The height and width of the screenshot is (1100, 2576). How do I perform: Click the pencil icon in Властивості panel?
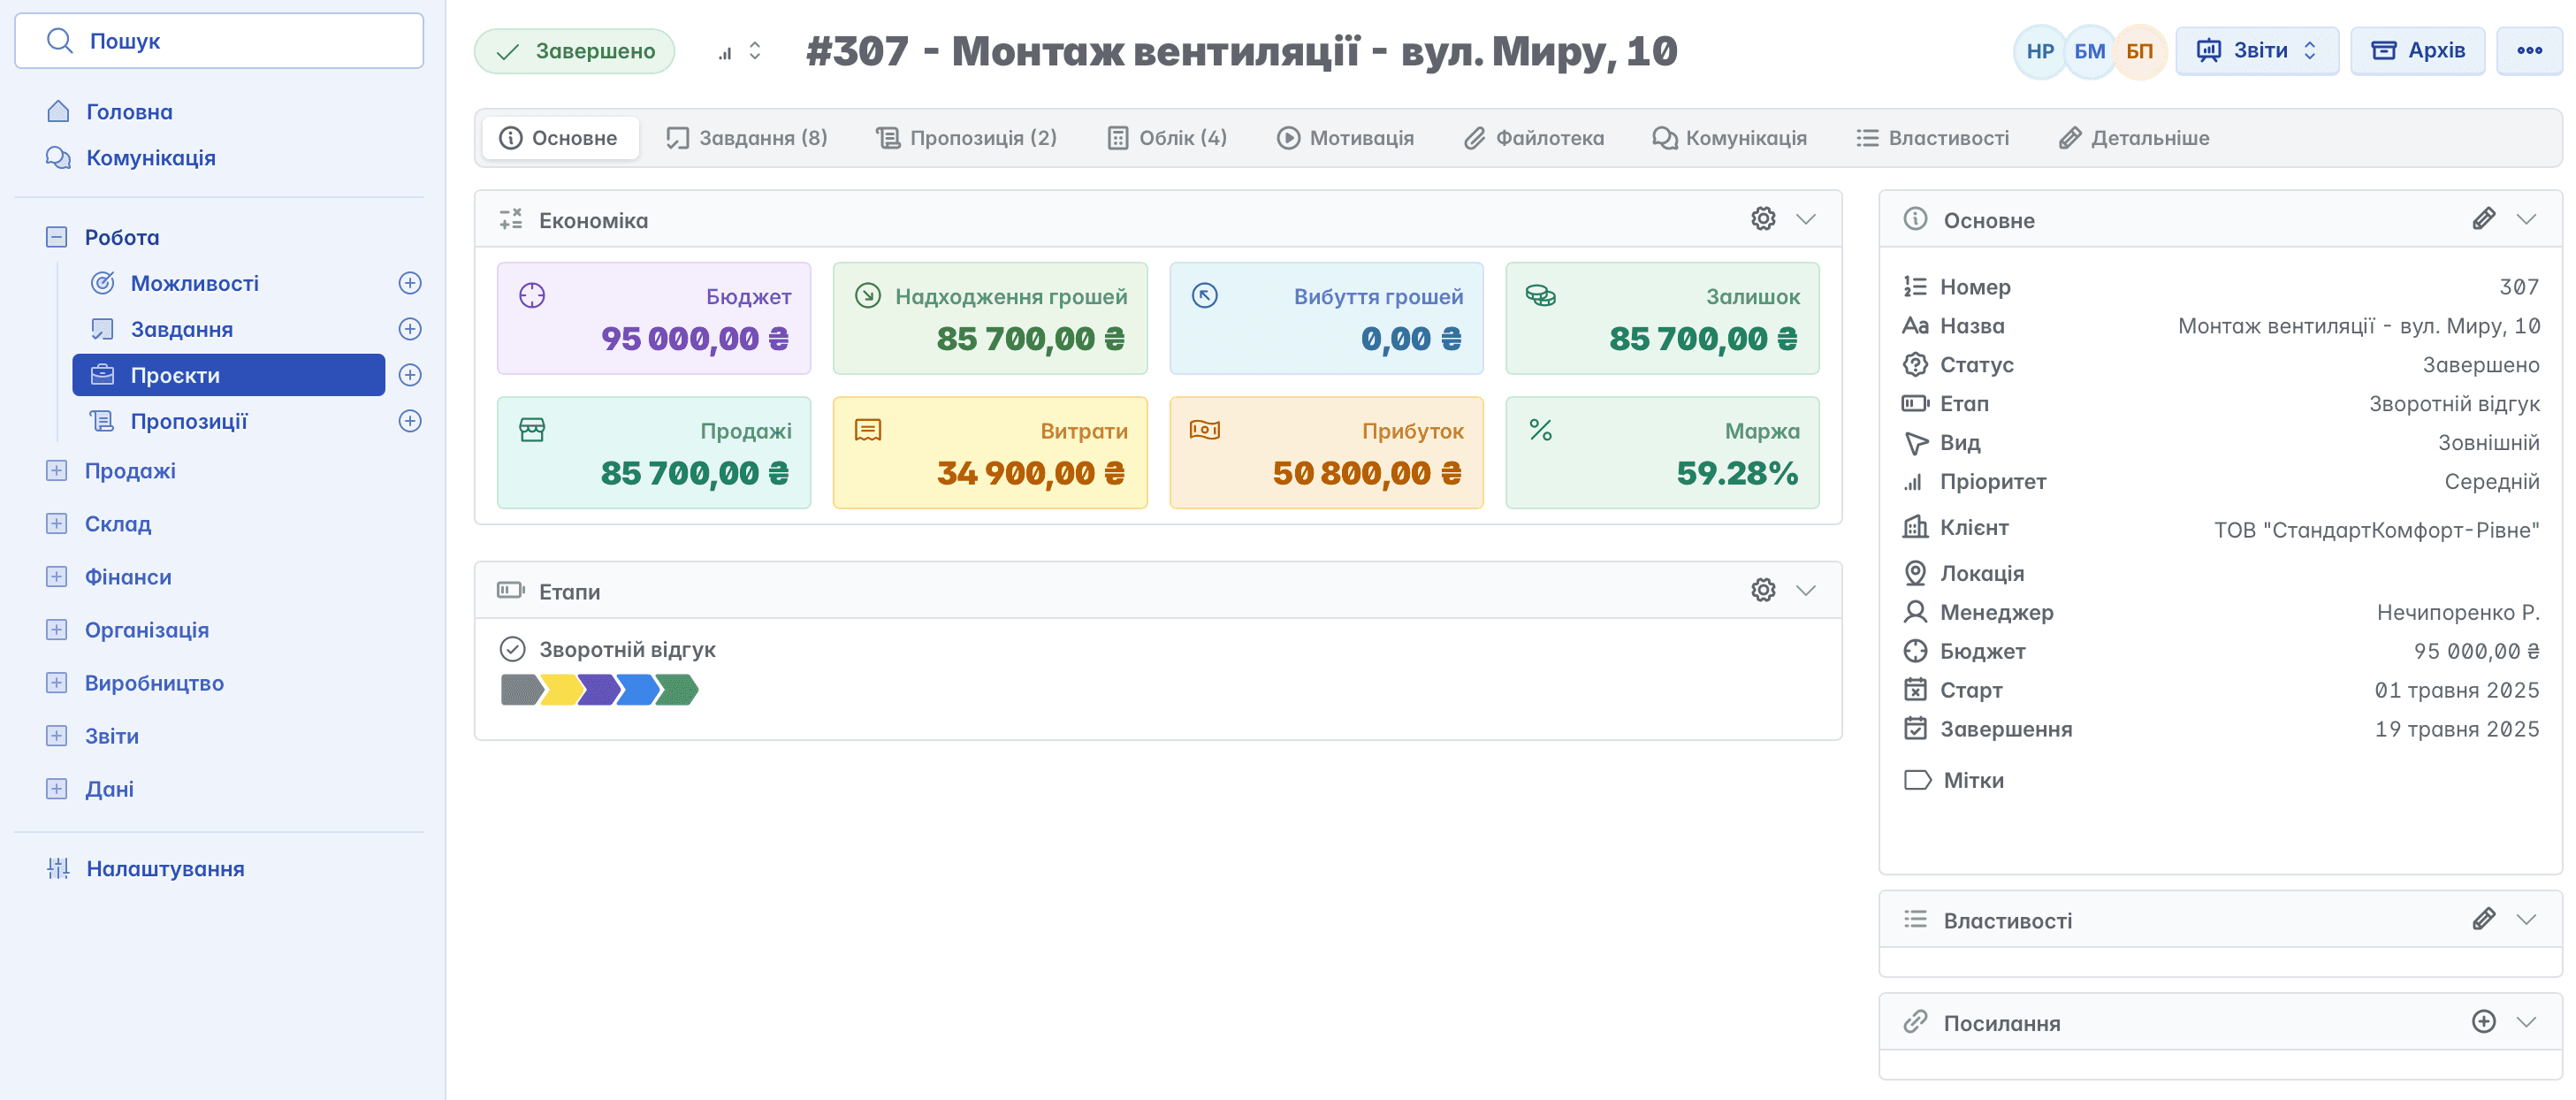click(2483, 919)
